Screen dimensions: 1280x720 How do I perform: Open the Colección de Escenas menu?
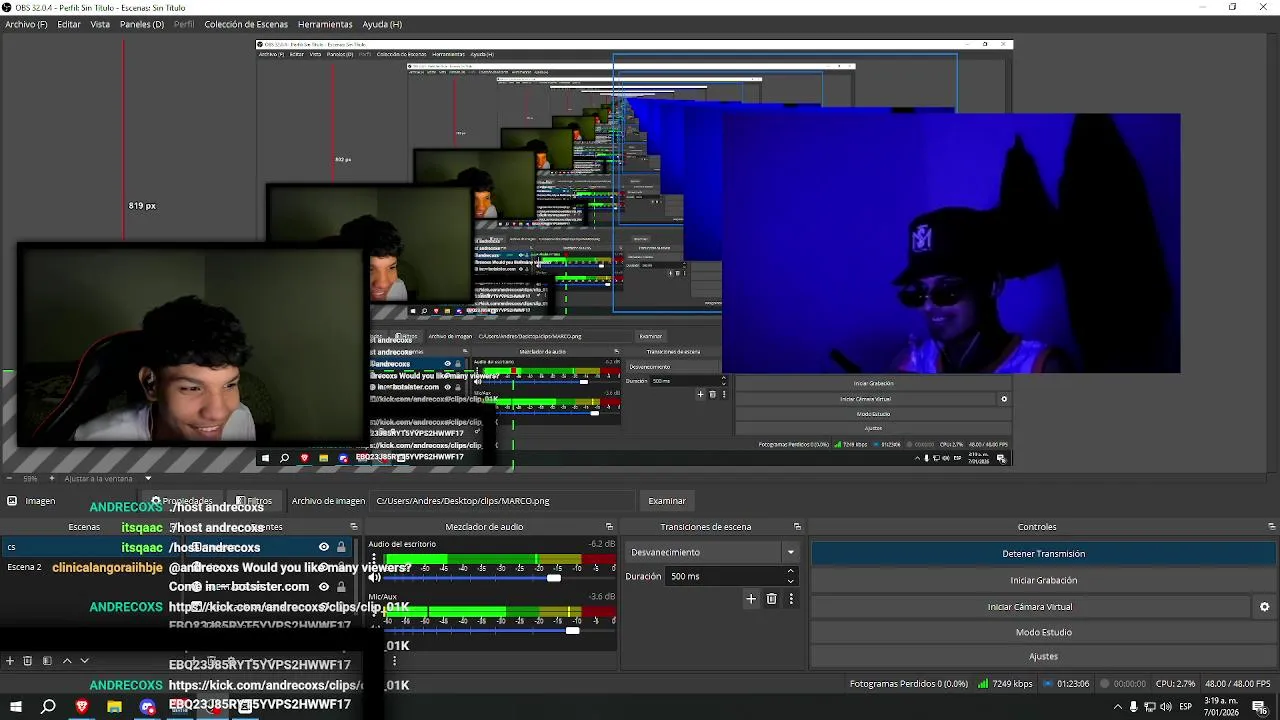pyautogui.click(x=246, y=24)
